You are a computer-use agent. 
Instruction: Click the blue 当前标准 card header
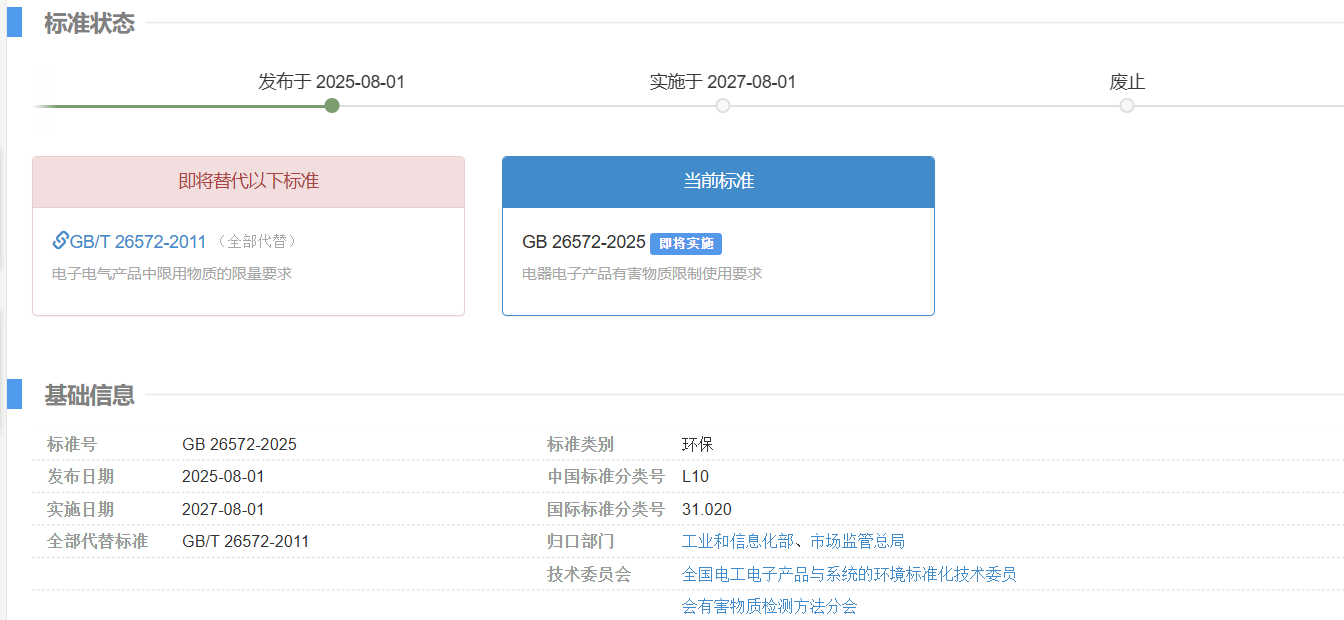pos(718,182)
